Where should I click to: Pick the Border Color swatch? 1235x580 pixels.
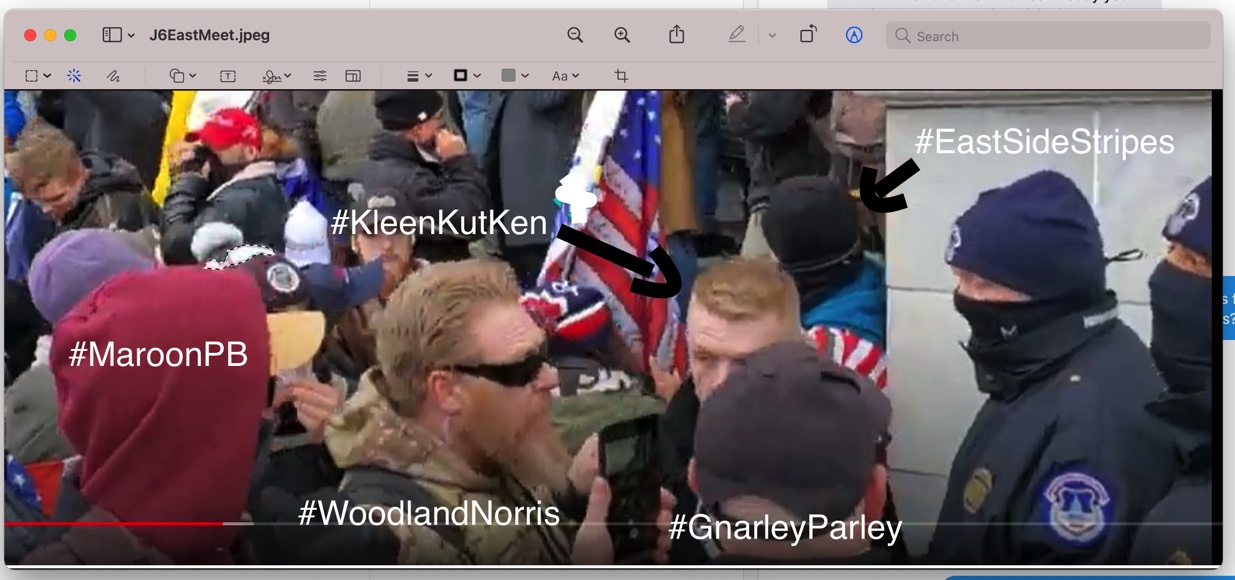tap(460, 75)
